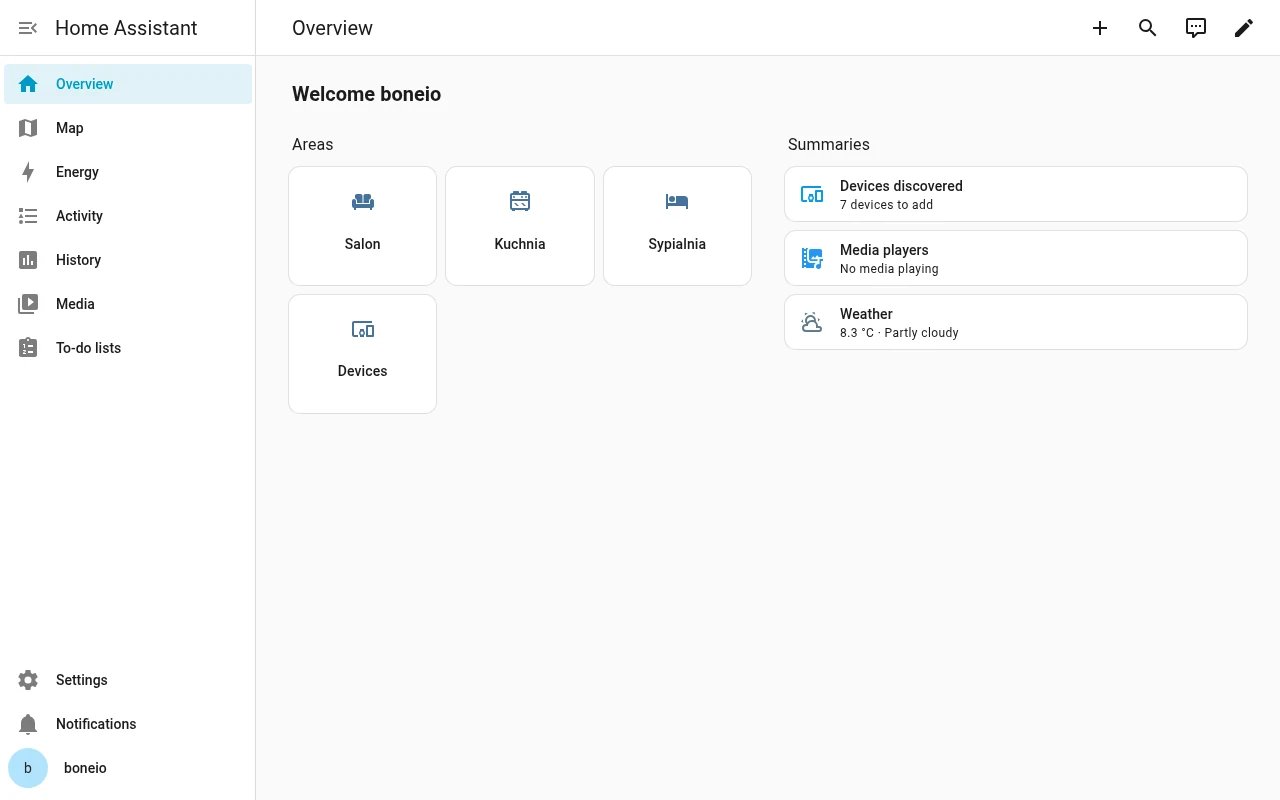
Task: Click the Overview home icon in sidebar
Action: pyautogui.click(x=28, y=84)
